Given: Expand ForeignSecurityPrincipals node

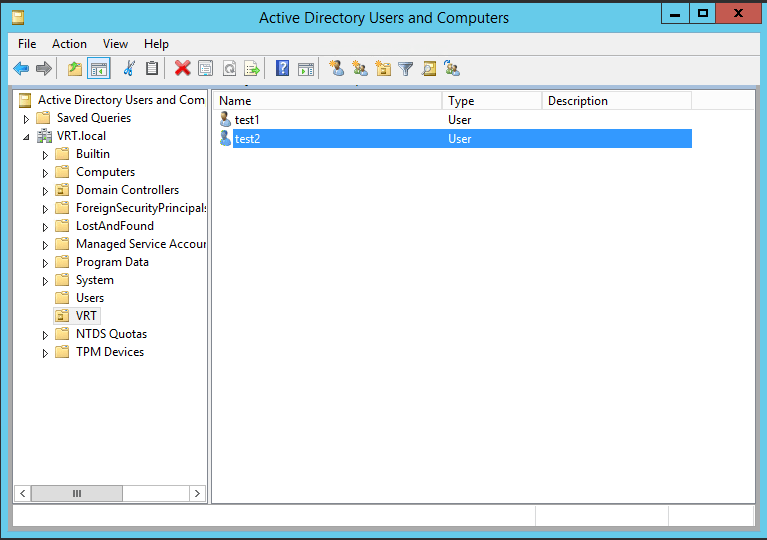Looking at the screenshot, I should tap(45, 209).
